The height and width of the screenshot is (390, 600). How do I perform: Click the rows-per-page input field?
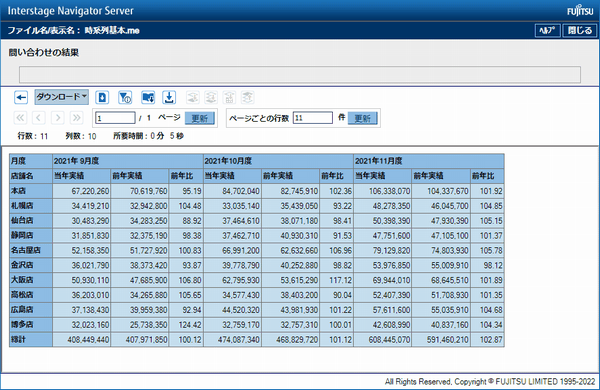coord(313,118)
